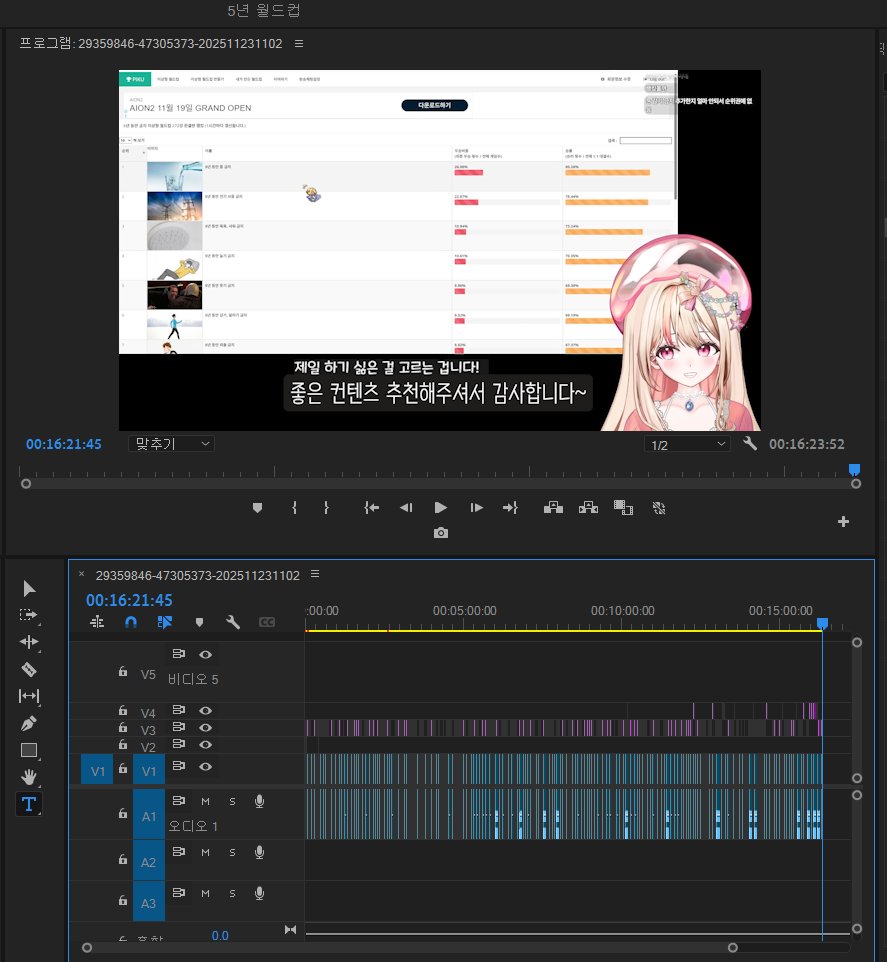Mark In point in Program monitor
Viewport: 887px width, 962px height.
click(294, 507)
